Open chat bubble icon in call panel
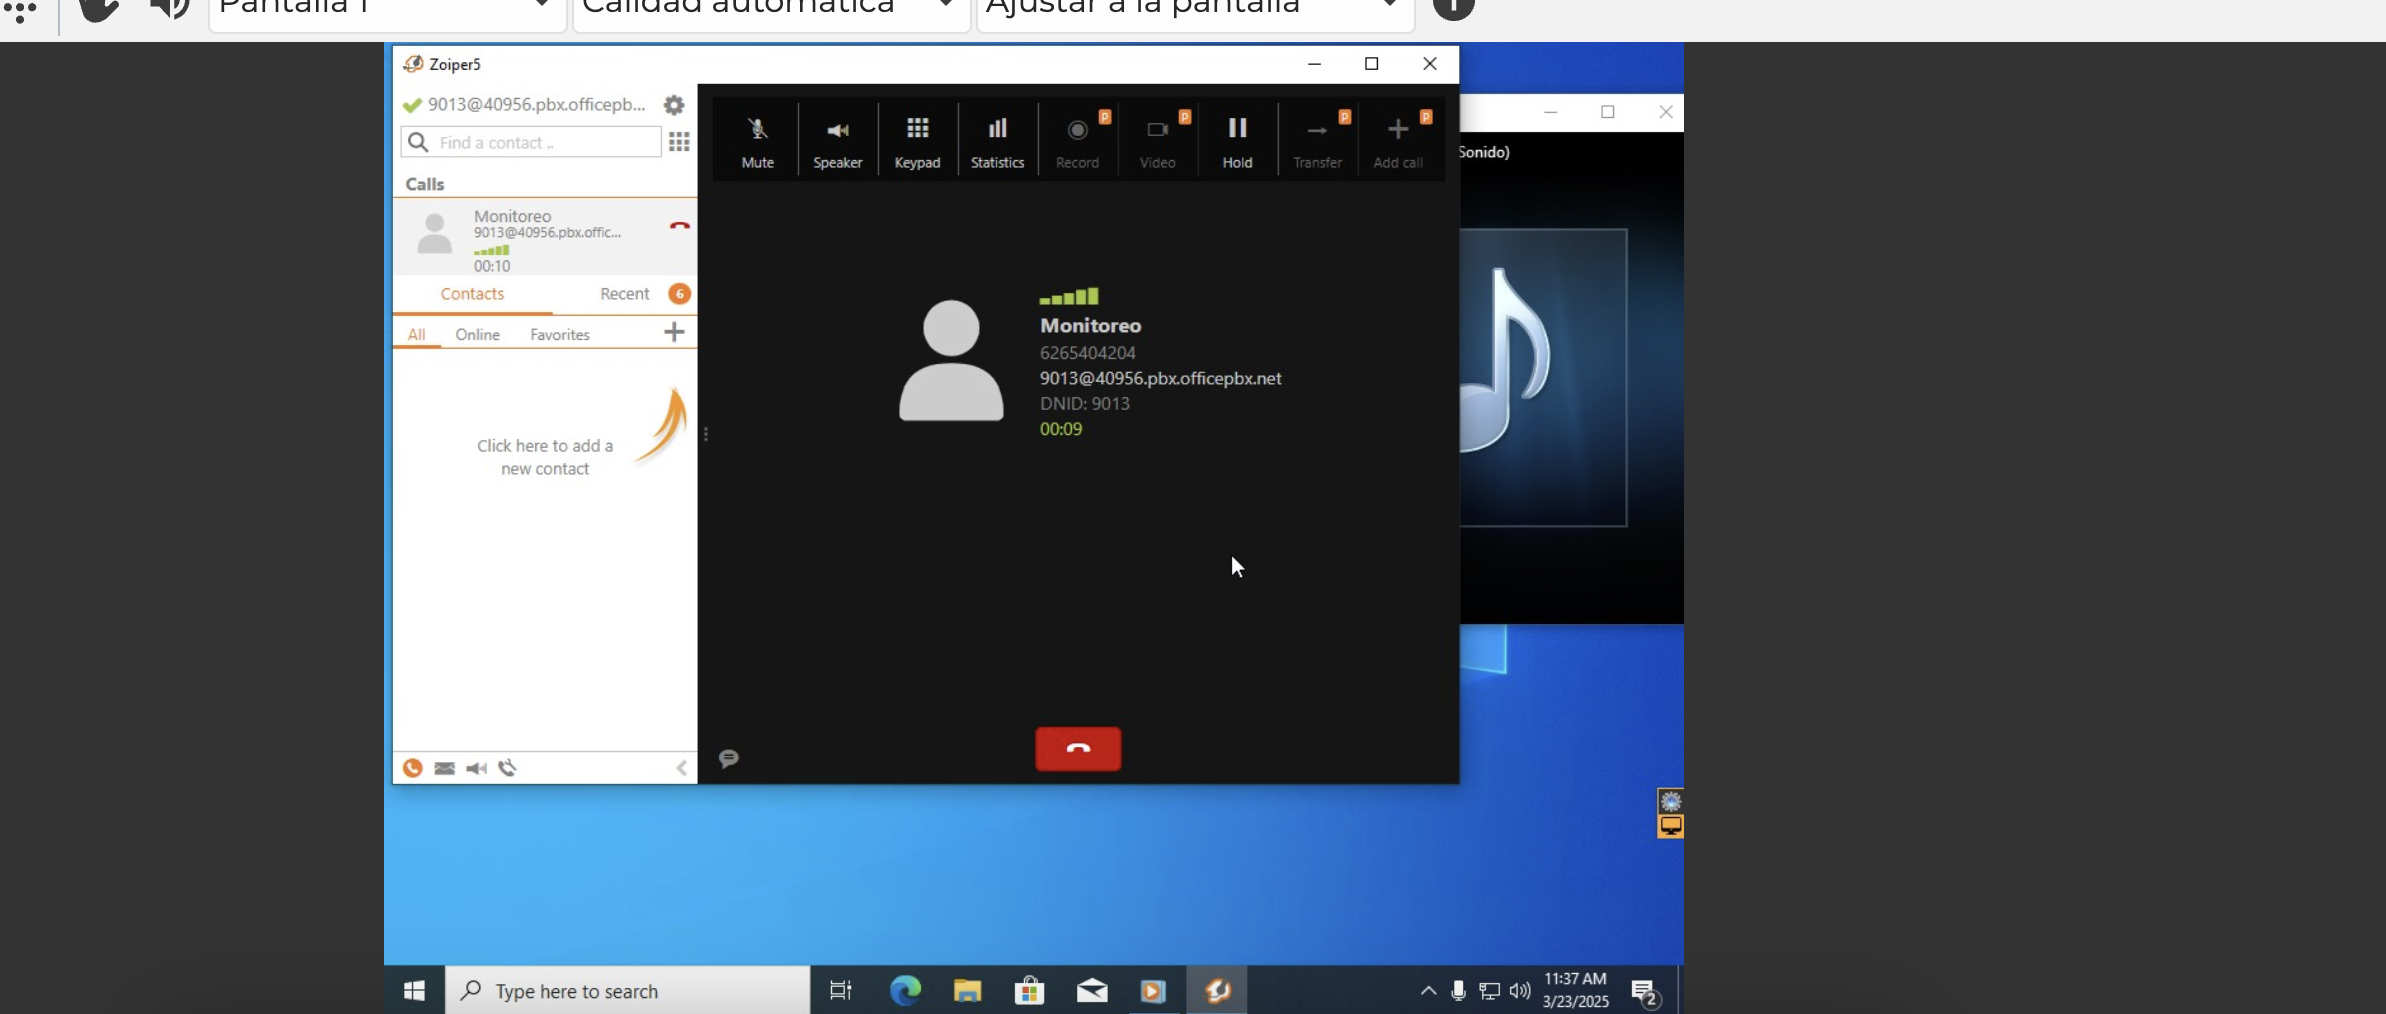 [x=729, y=758]
